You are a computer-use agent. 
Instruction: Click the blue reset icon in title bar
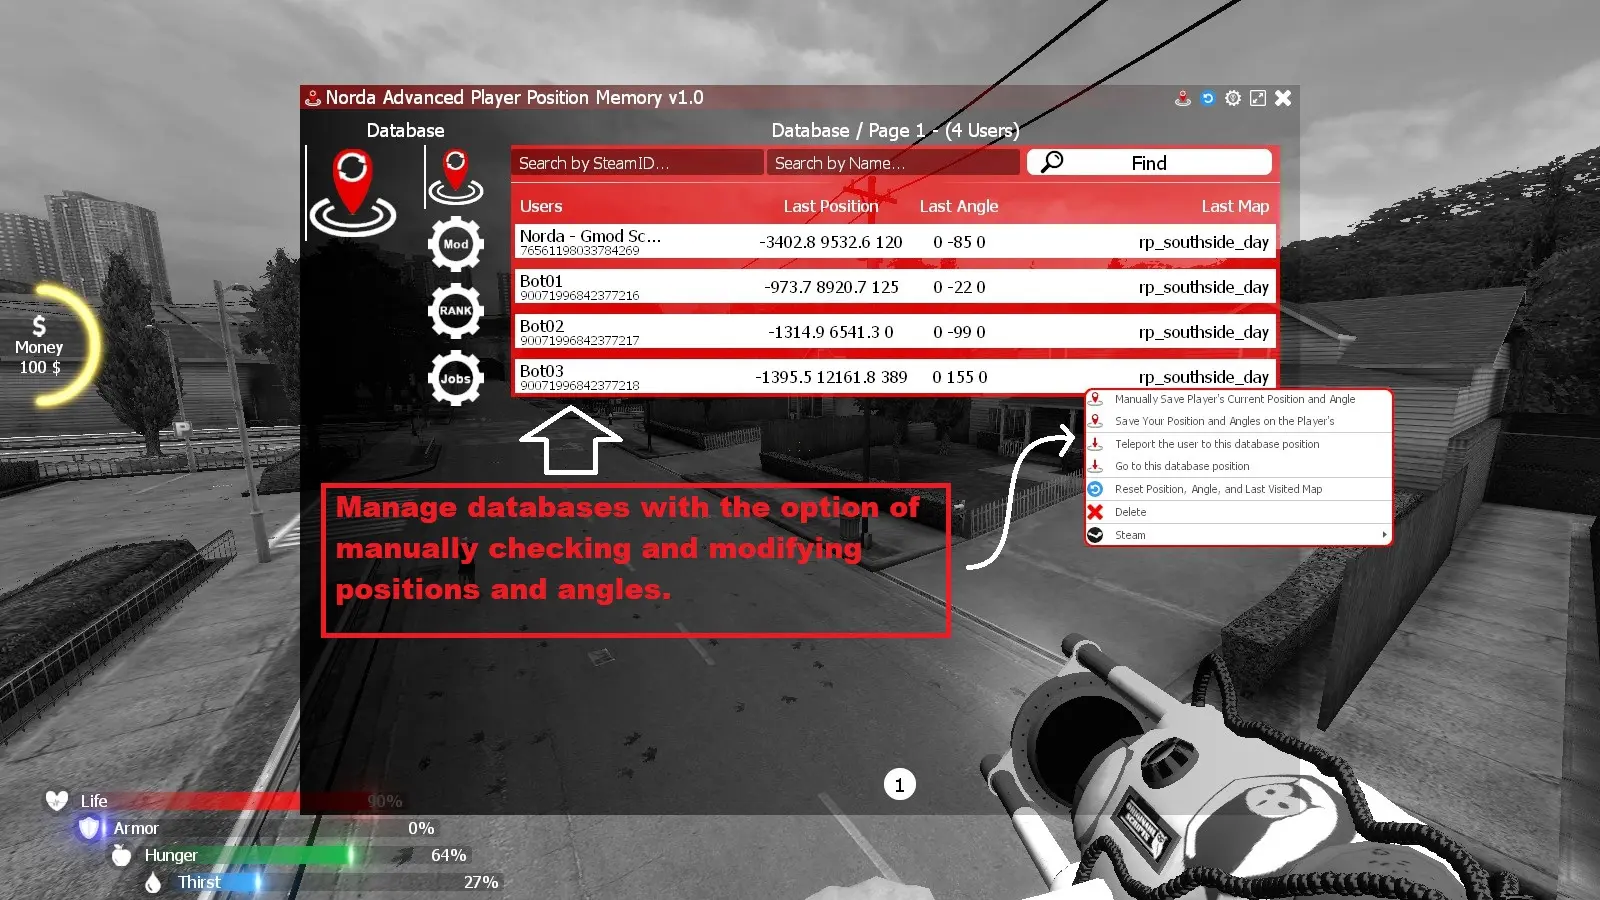coord(1208,97)
